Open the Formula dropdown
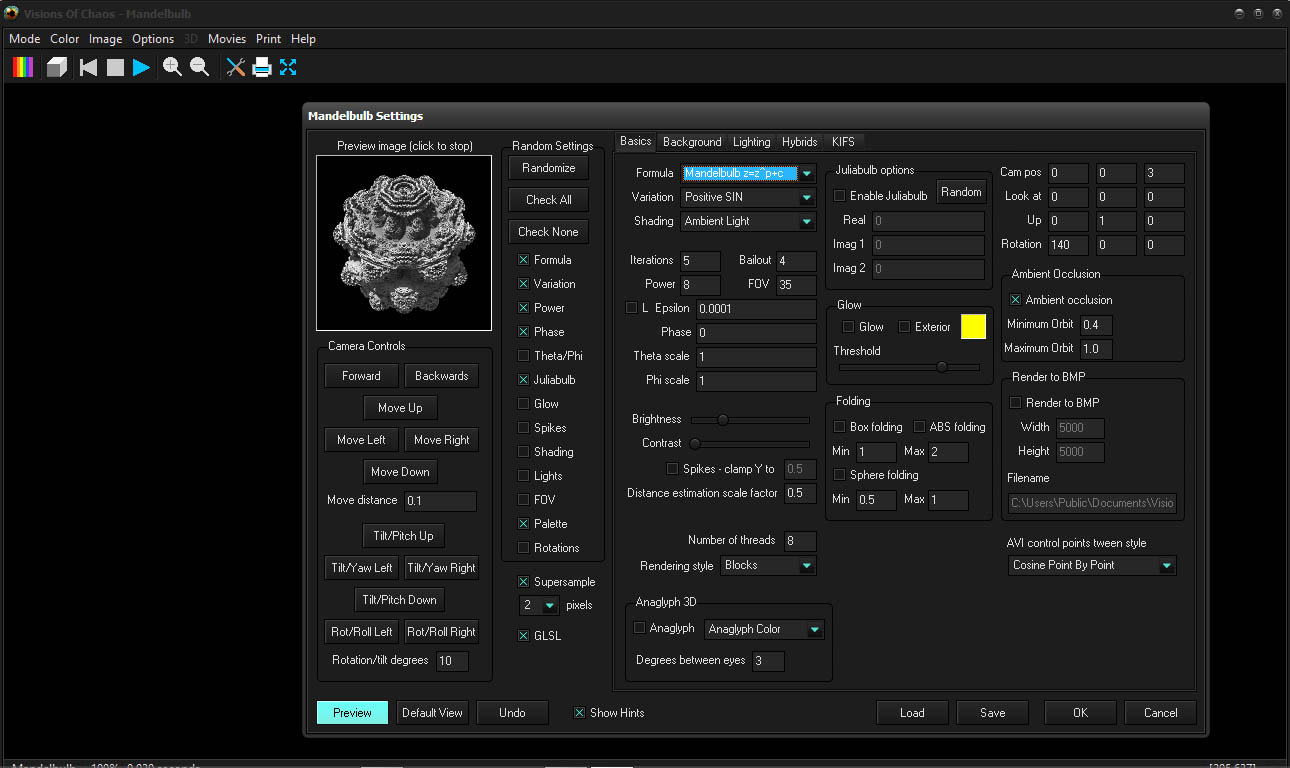Viewport: 1290px width, 768px height. [749, 173]
